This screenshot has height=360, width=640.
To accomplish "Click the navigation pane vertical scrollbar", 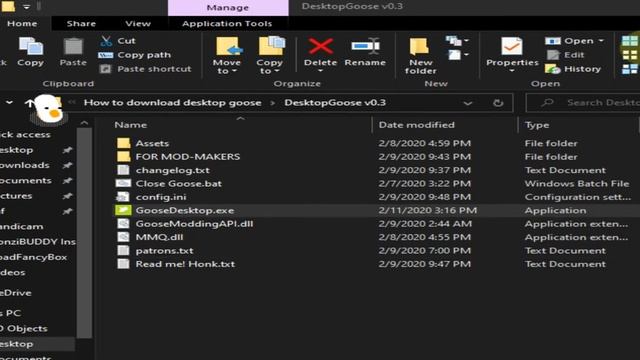I will click(x=84, y=233).
